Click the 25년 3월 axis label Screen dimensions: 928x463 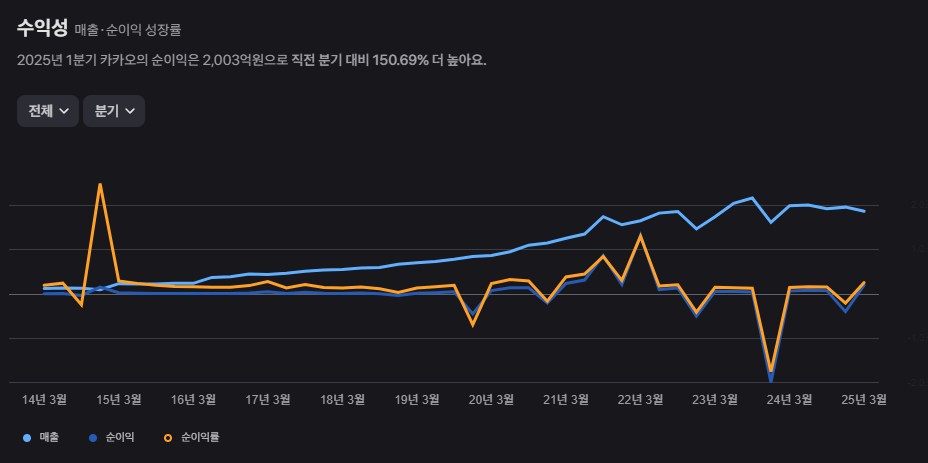864,400
